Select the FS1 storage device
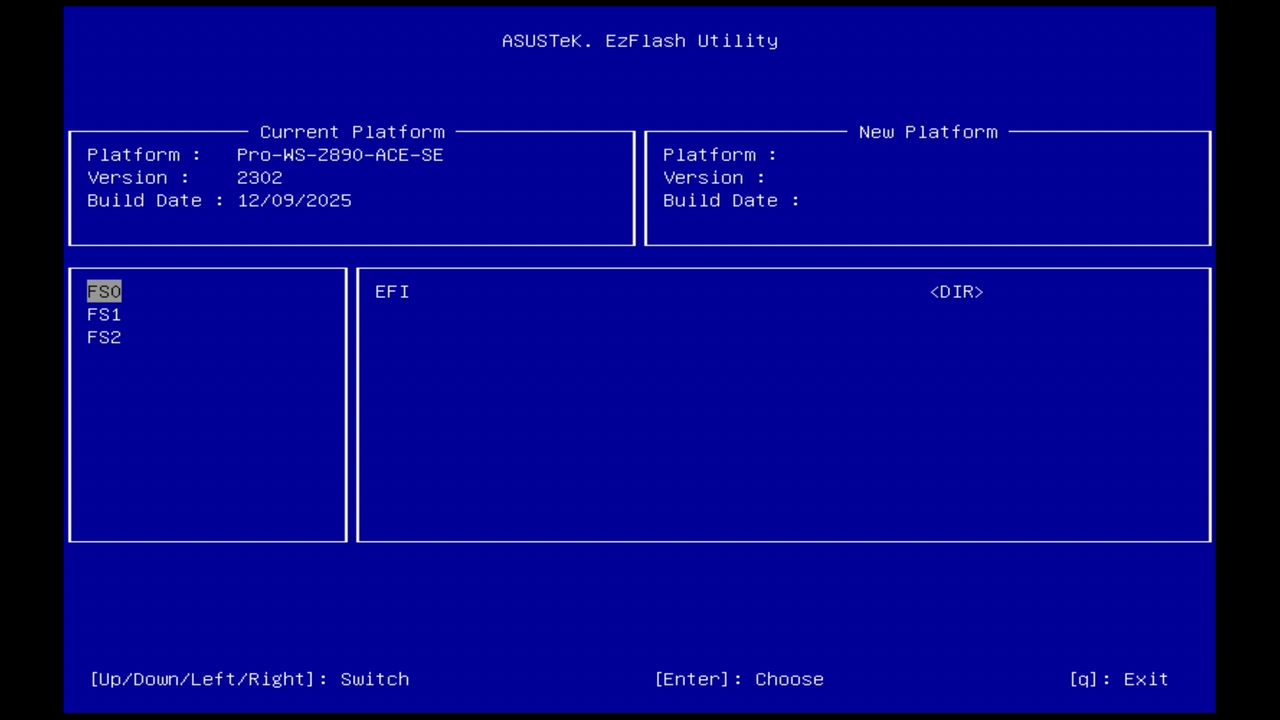1280x720 pixels. 104,314
